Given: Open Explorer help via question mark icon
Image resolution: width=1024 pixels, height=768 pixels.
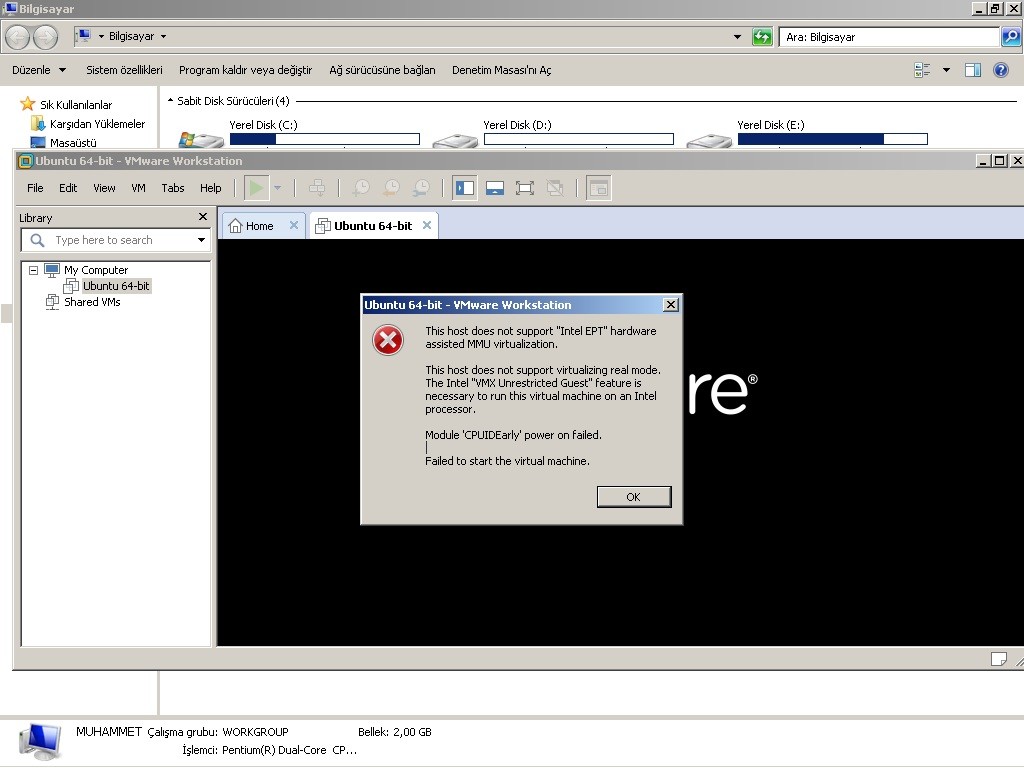Looking at the screenshot, I should (x=1000, y=70).
